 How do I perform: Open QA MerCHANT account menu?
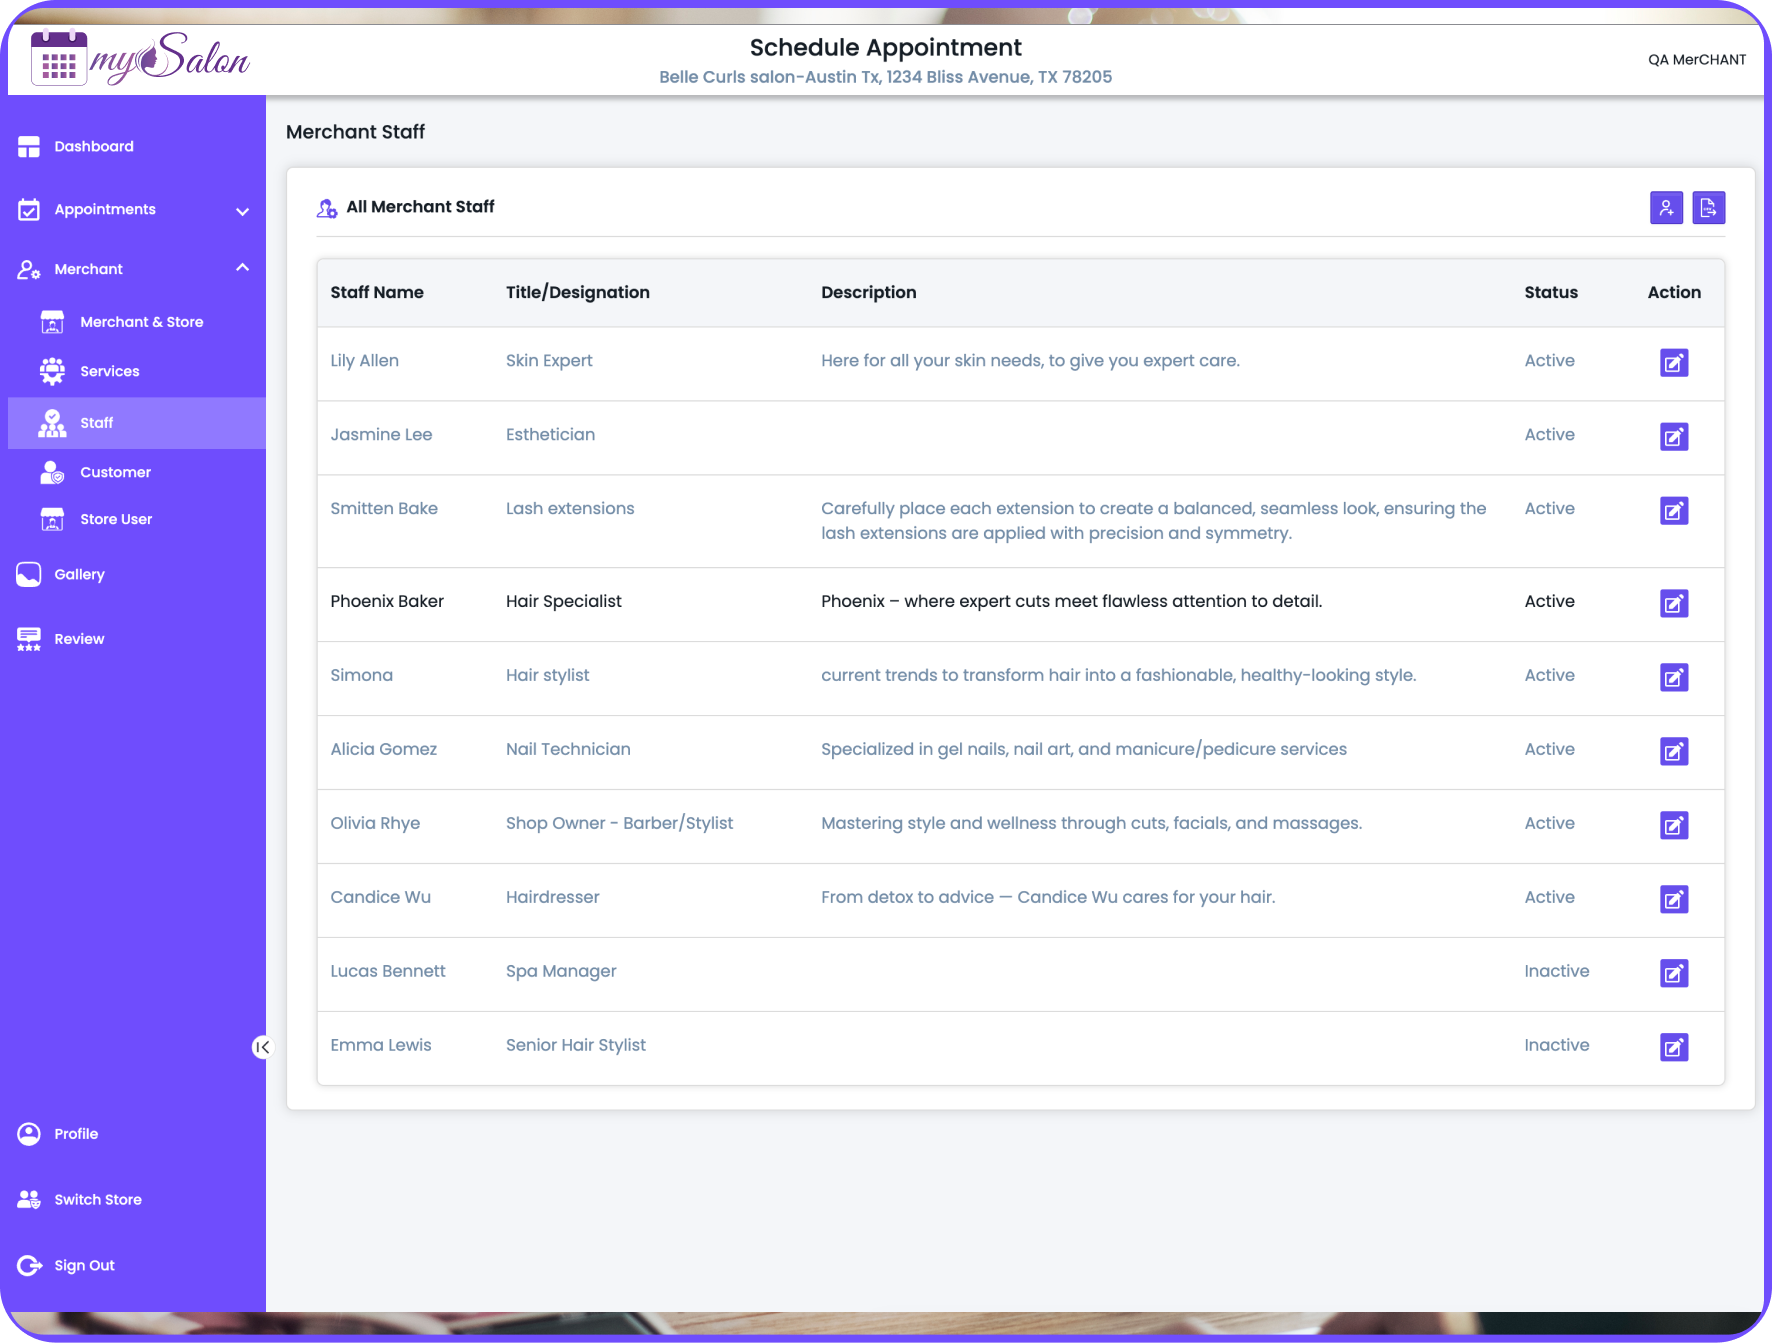coord(1697,59)
